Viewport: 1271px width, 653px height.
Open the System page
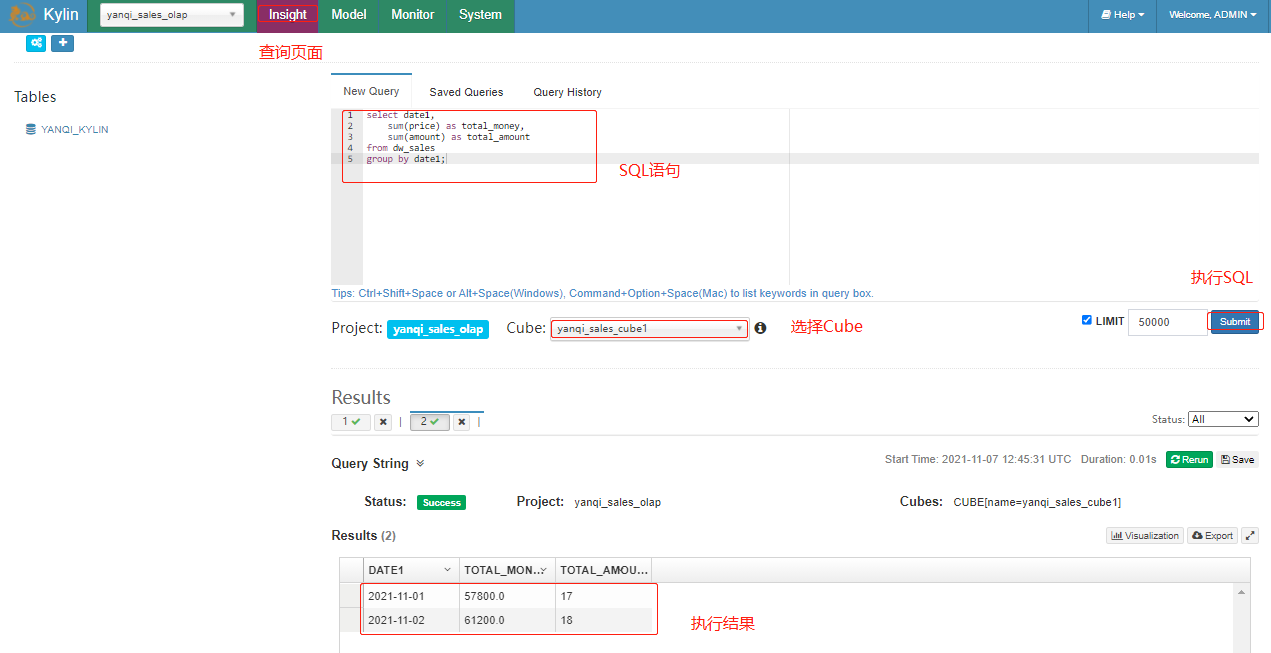[480, 15]
